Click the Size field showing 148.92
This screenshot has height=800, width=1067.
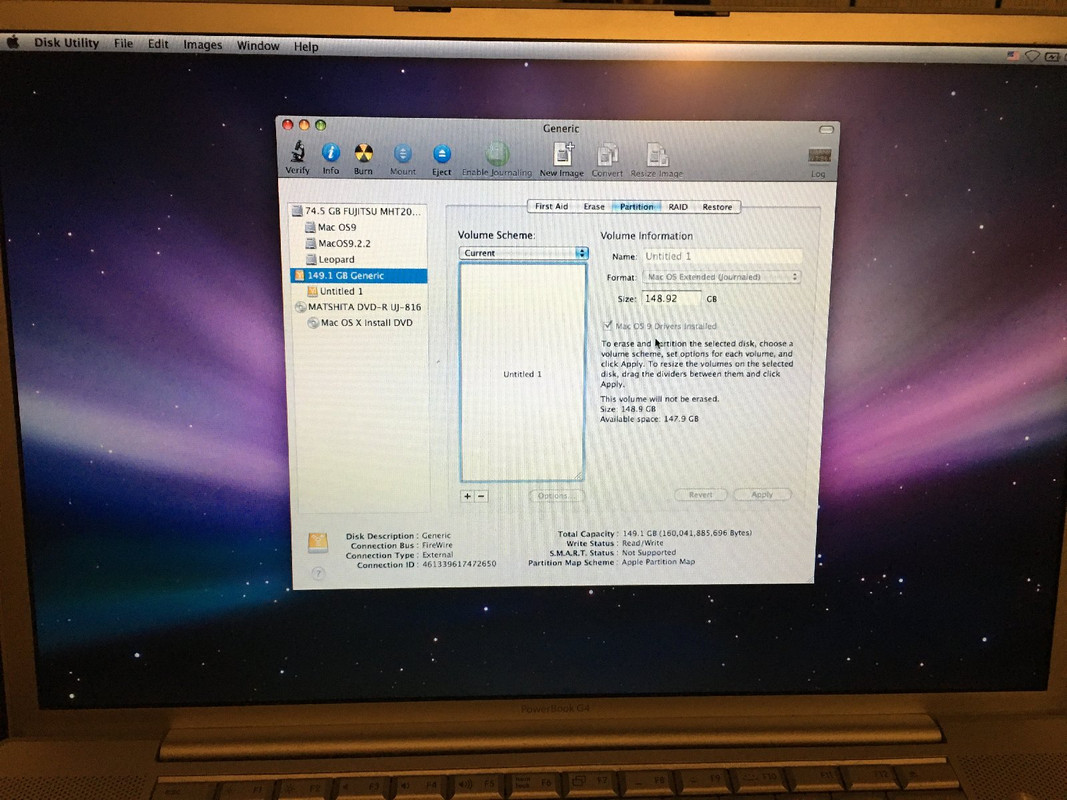tap(671, 299)
